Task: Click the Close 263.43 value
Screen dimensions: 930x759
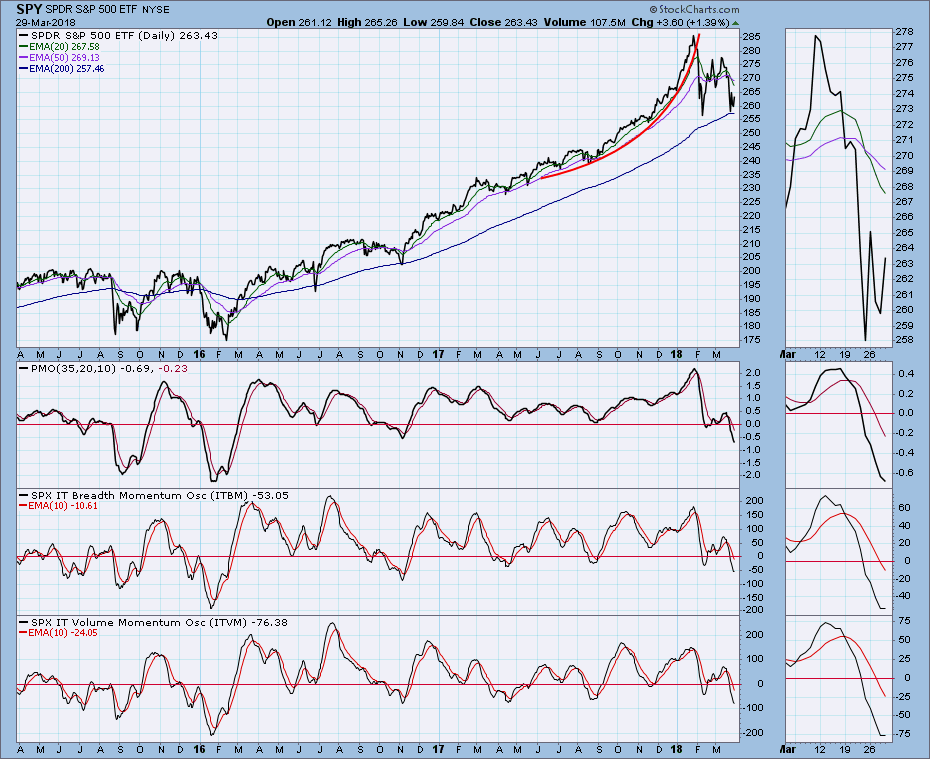Action: pyautogui.click(x=504, y=23)
